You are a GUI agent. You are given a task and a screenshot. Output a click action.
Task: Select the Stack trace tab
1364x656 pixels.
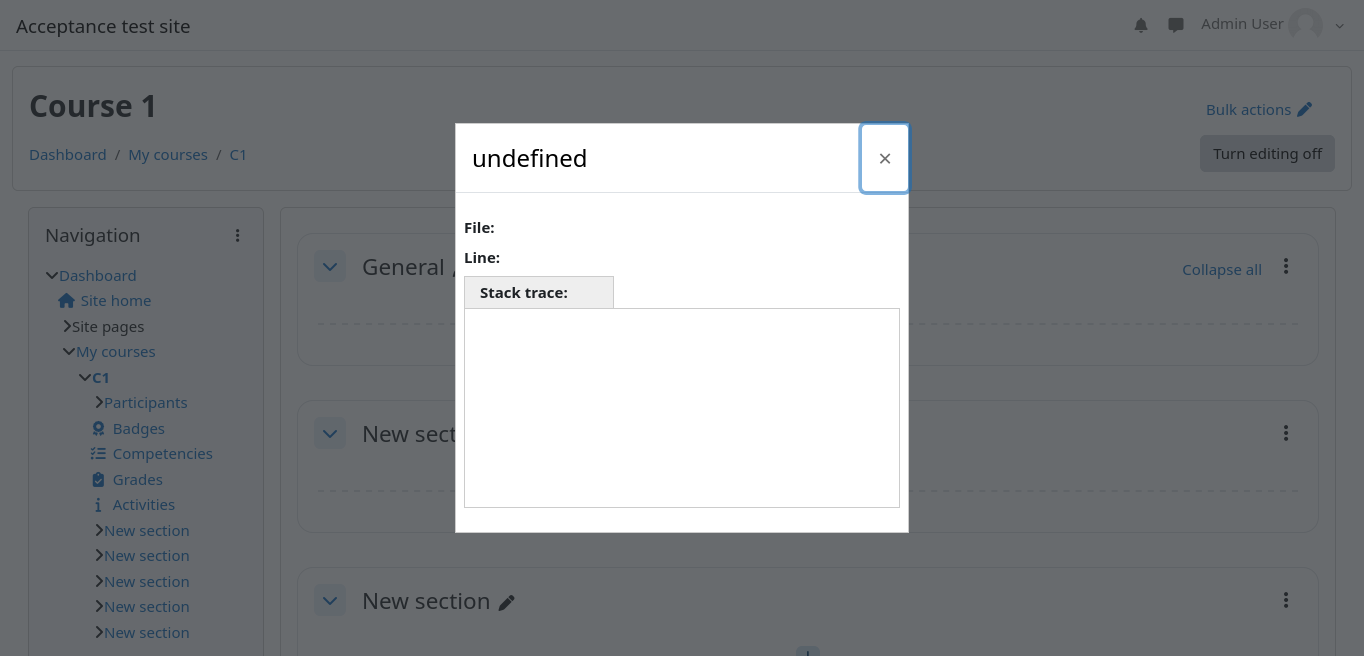[538, 293]
